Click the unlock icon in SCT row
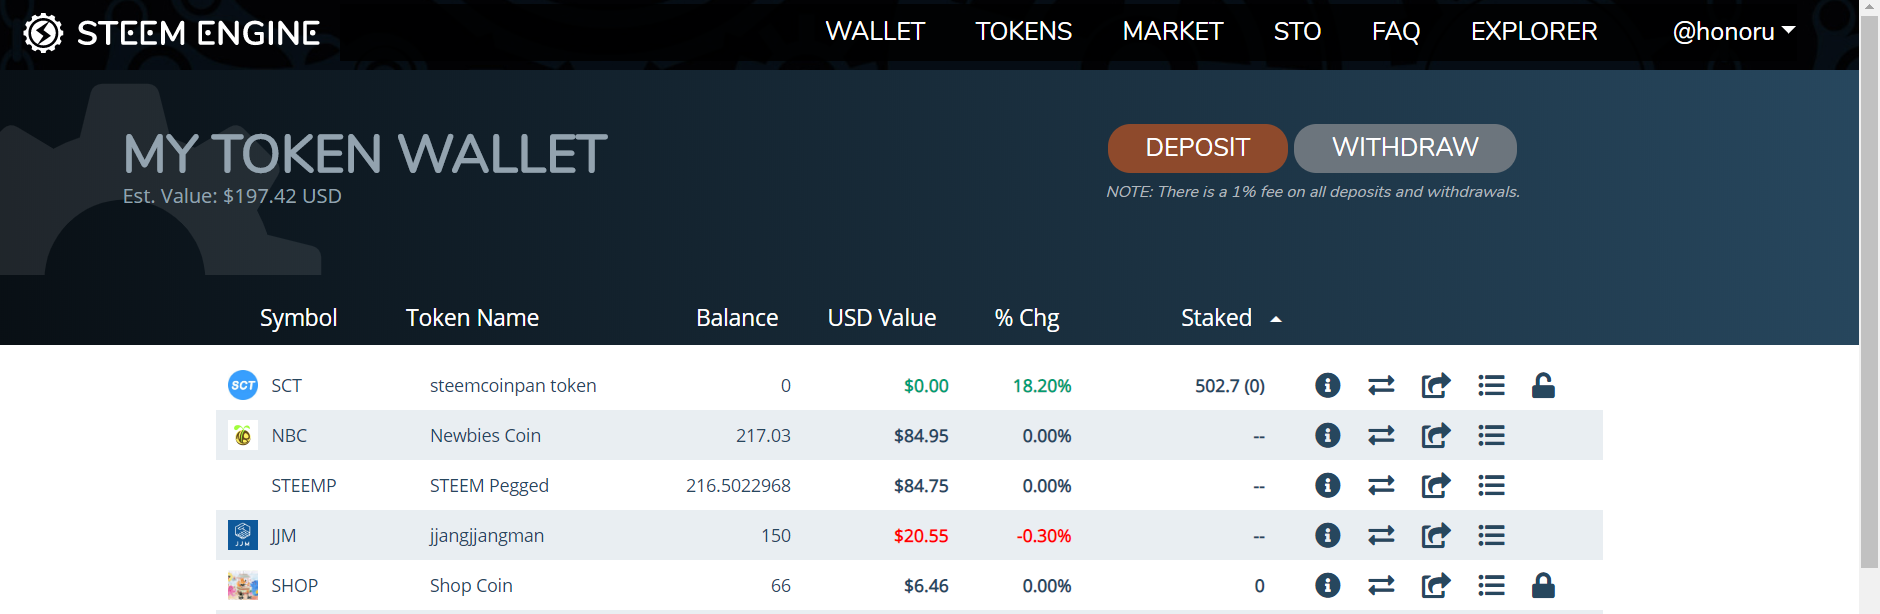 [x=1543, y=385]
